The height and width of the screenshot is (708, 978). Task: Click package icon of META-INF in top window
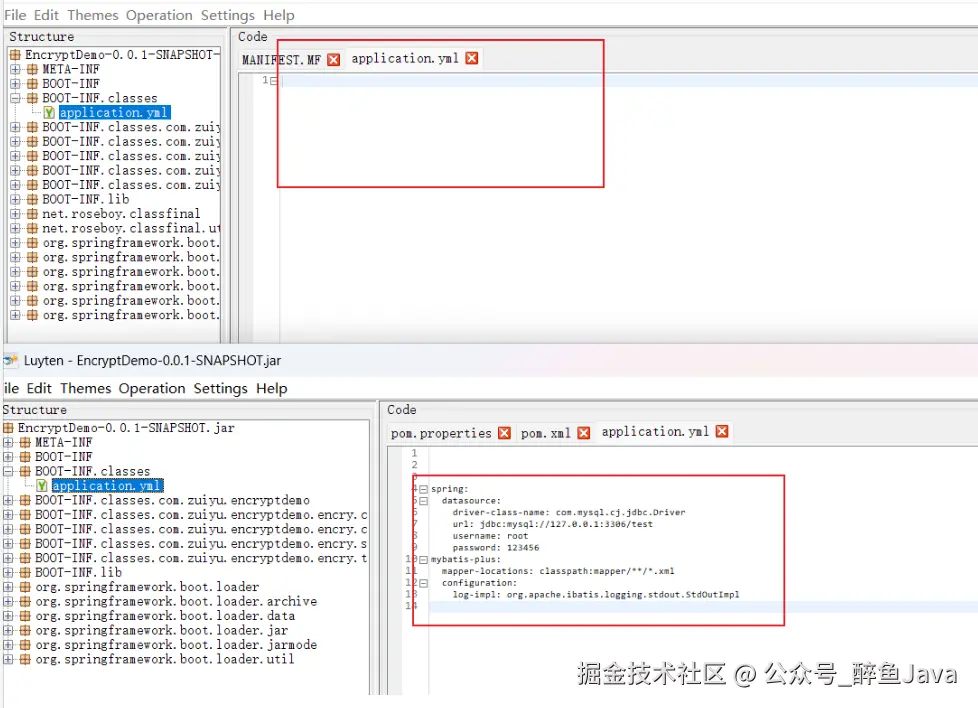coord(32,69)
